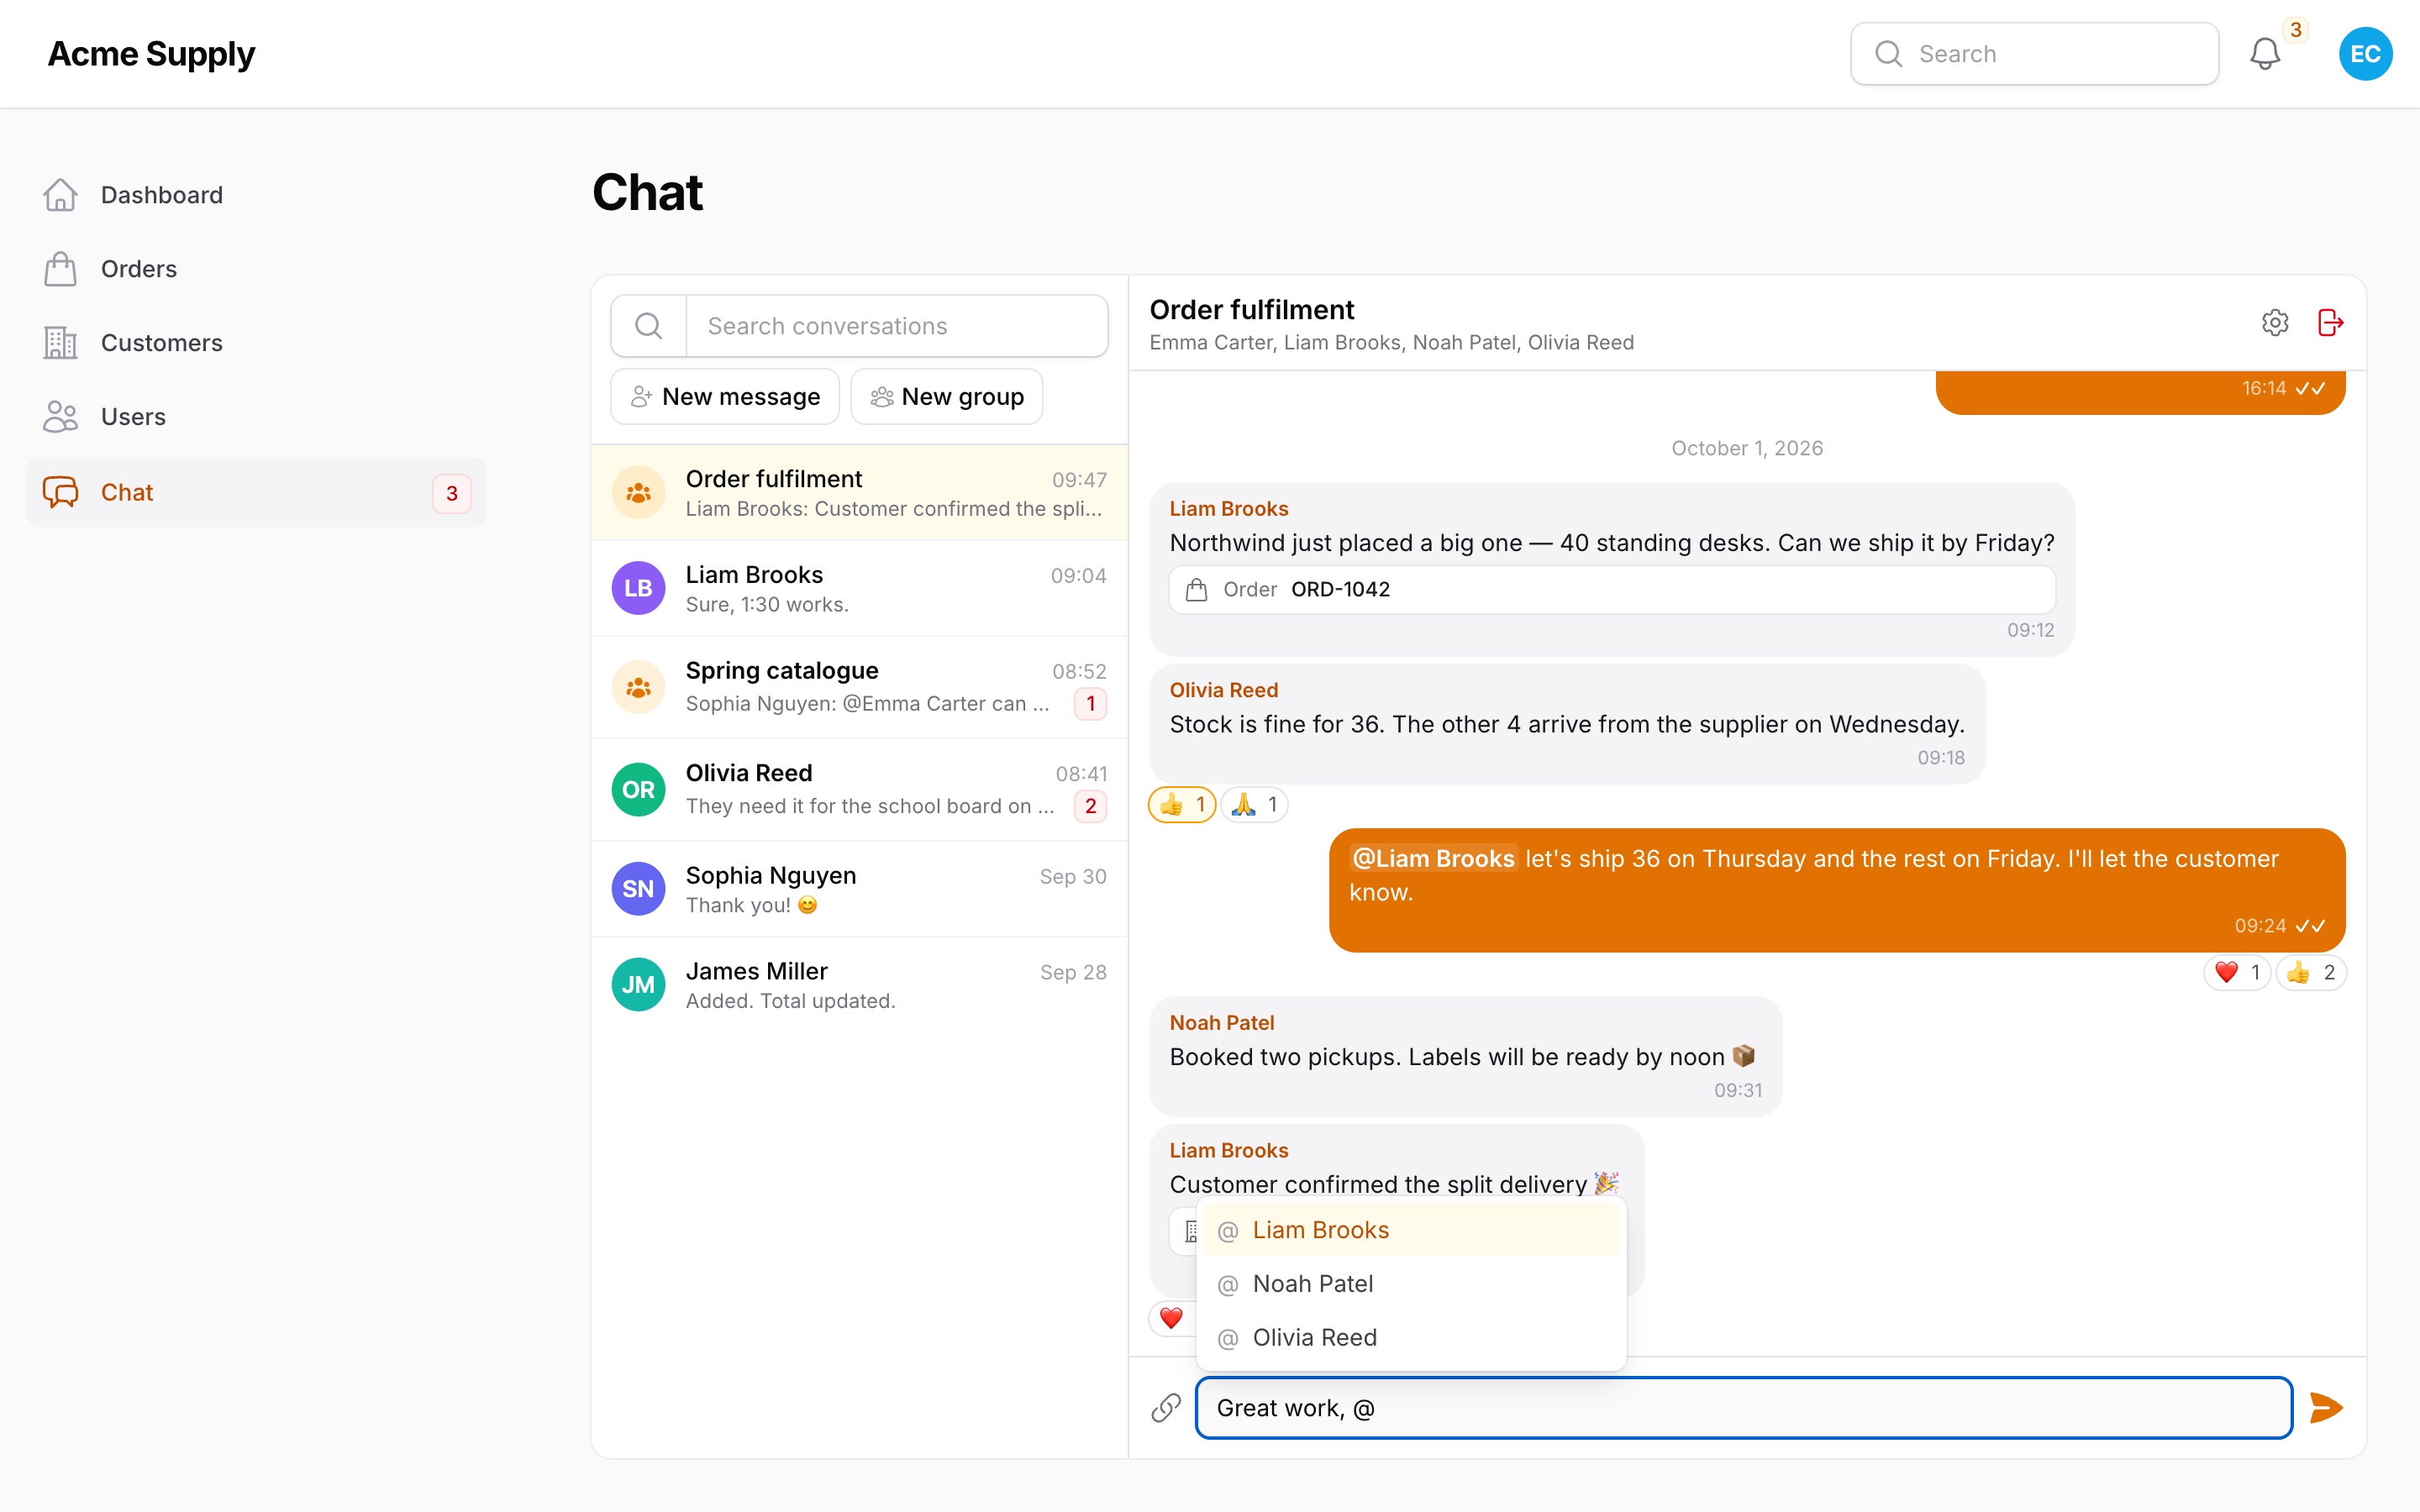Screen dimensions: 2420x1512
Task: Open Chat in sidebar
Action: pos(256,492)
